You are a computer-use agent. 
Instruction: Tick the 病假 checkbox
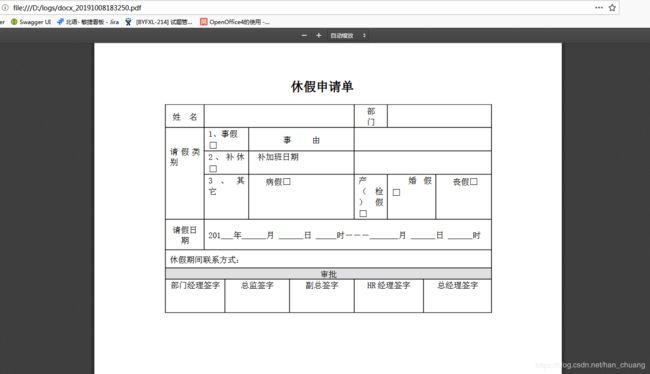(287, 182)
